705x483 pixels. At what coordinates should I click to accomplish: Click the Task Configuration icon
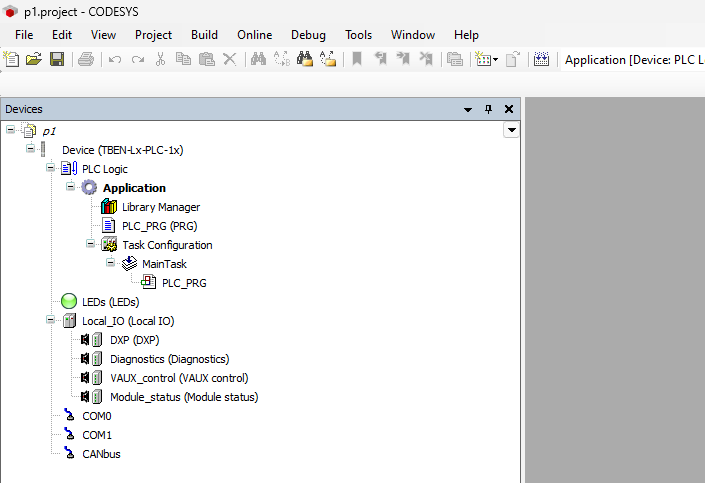pos(109,245)
